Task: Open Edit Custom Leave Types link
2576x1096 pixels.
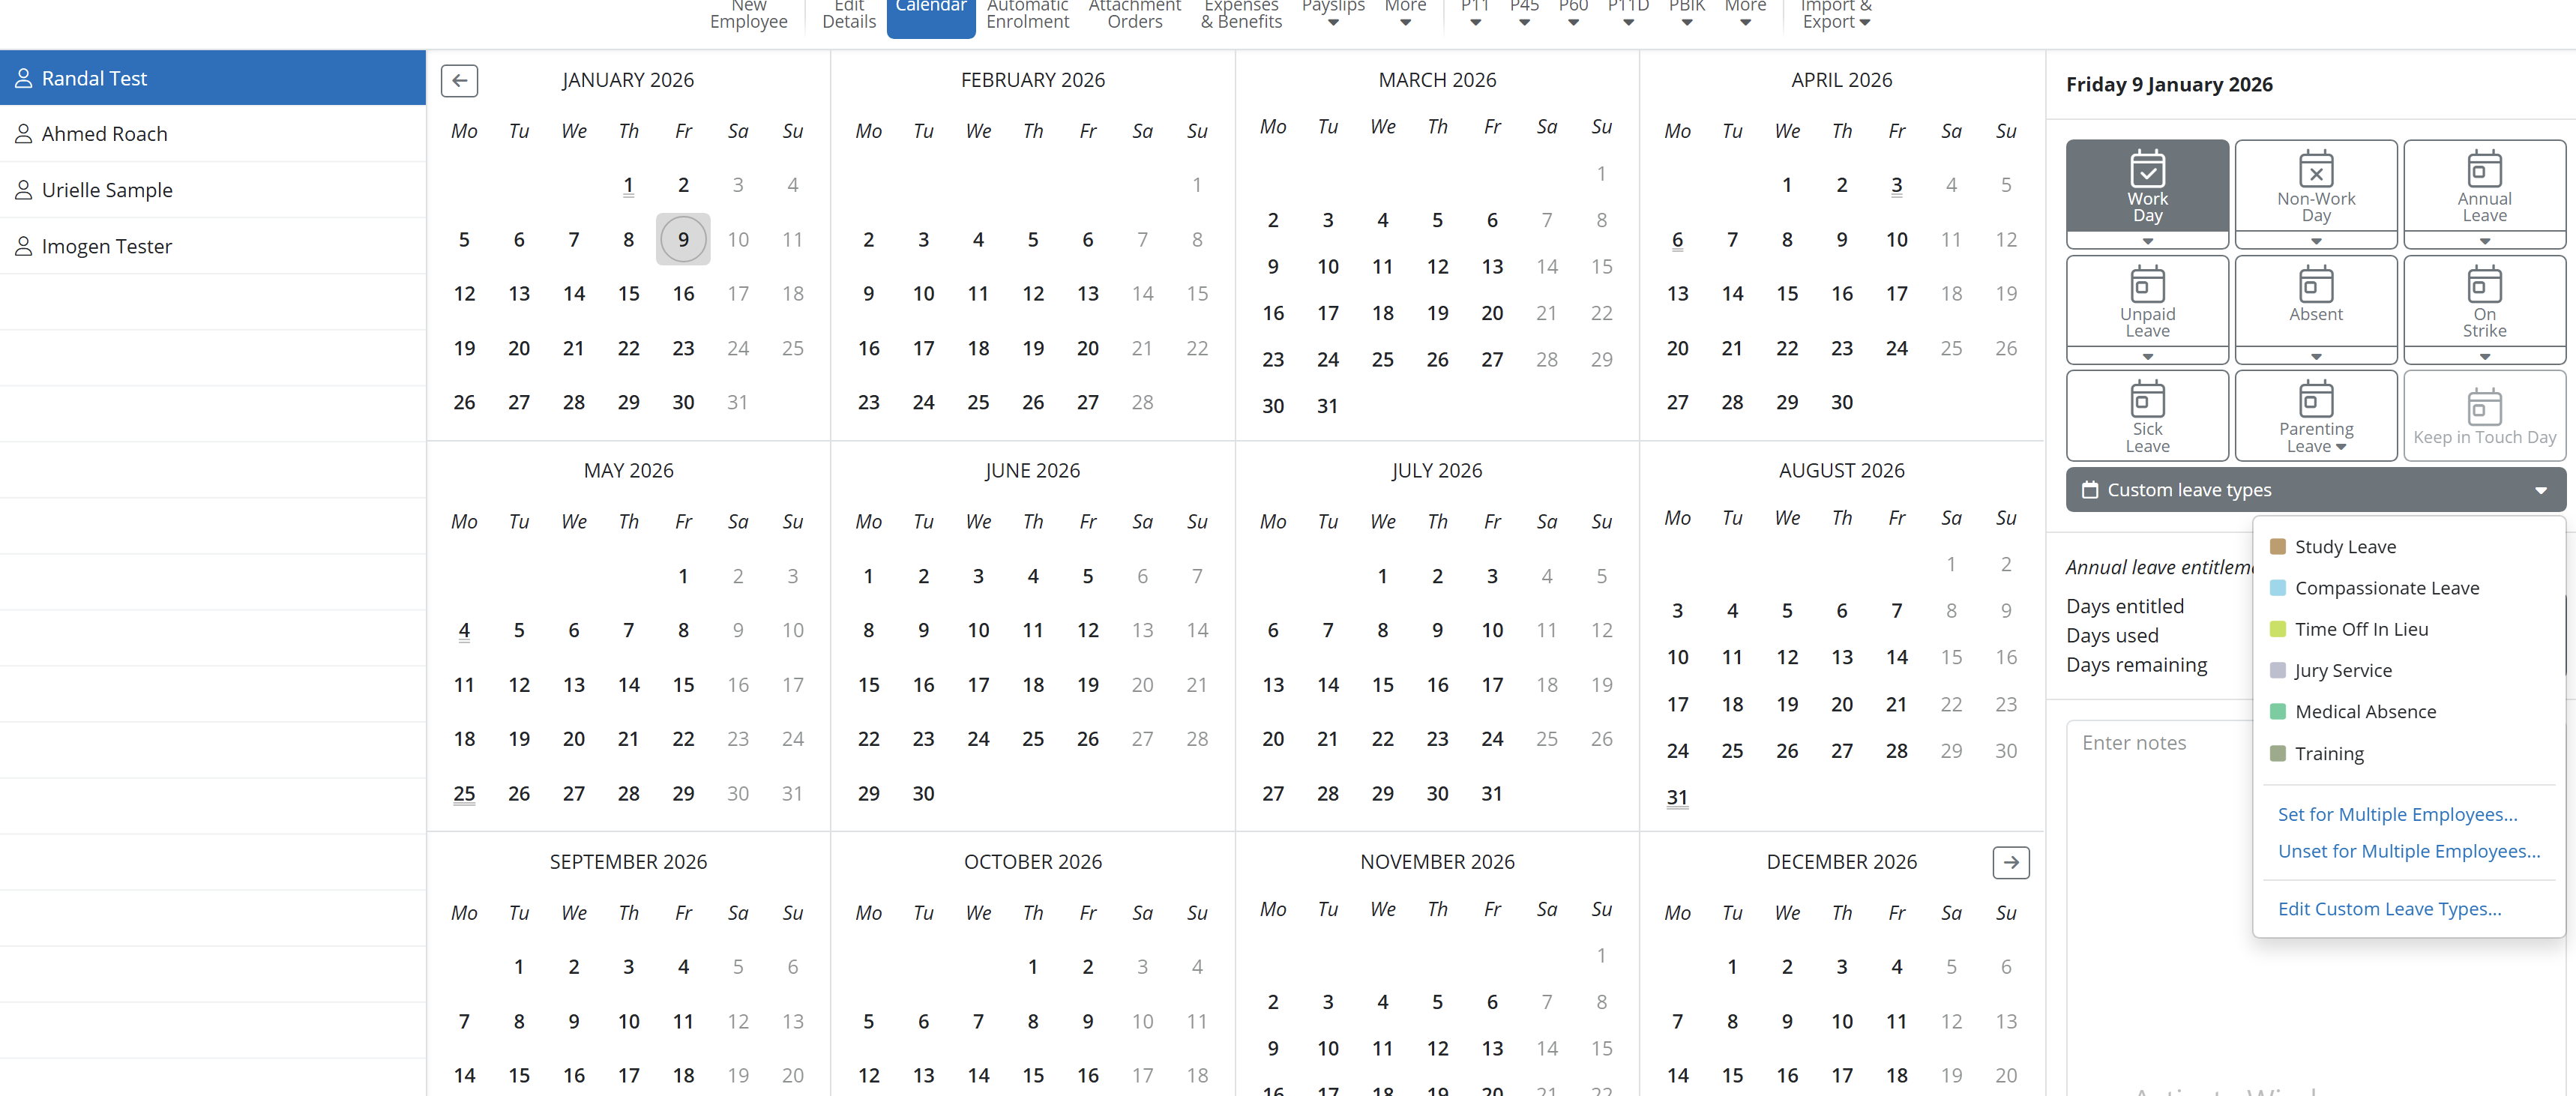Action: pos(2389,909)
